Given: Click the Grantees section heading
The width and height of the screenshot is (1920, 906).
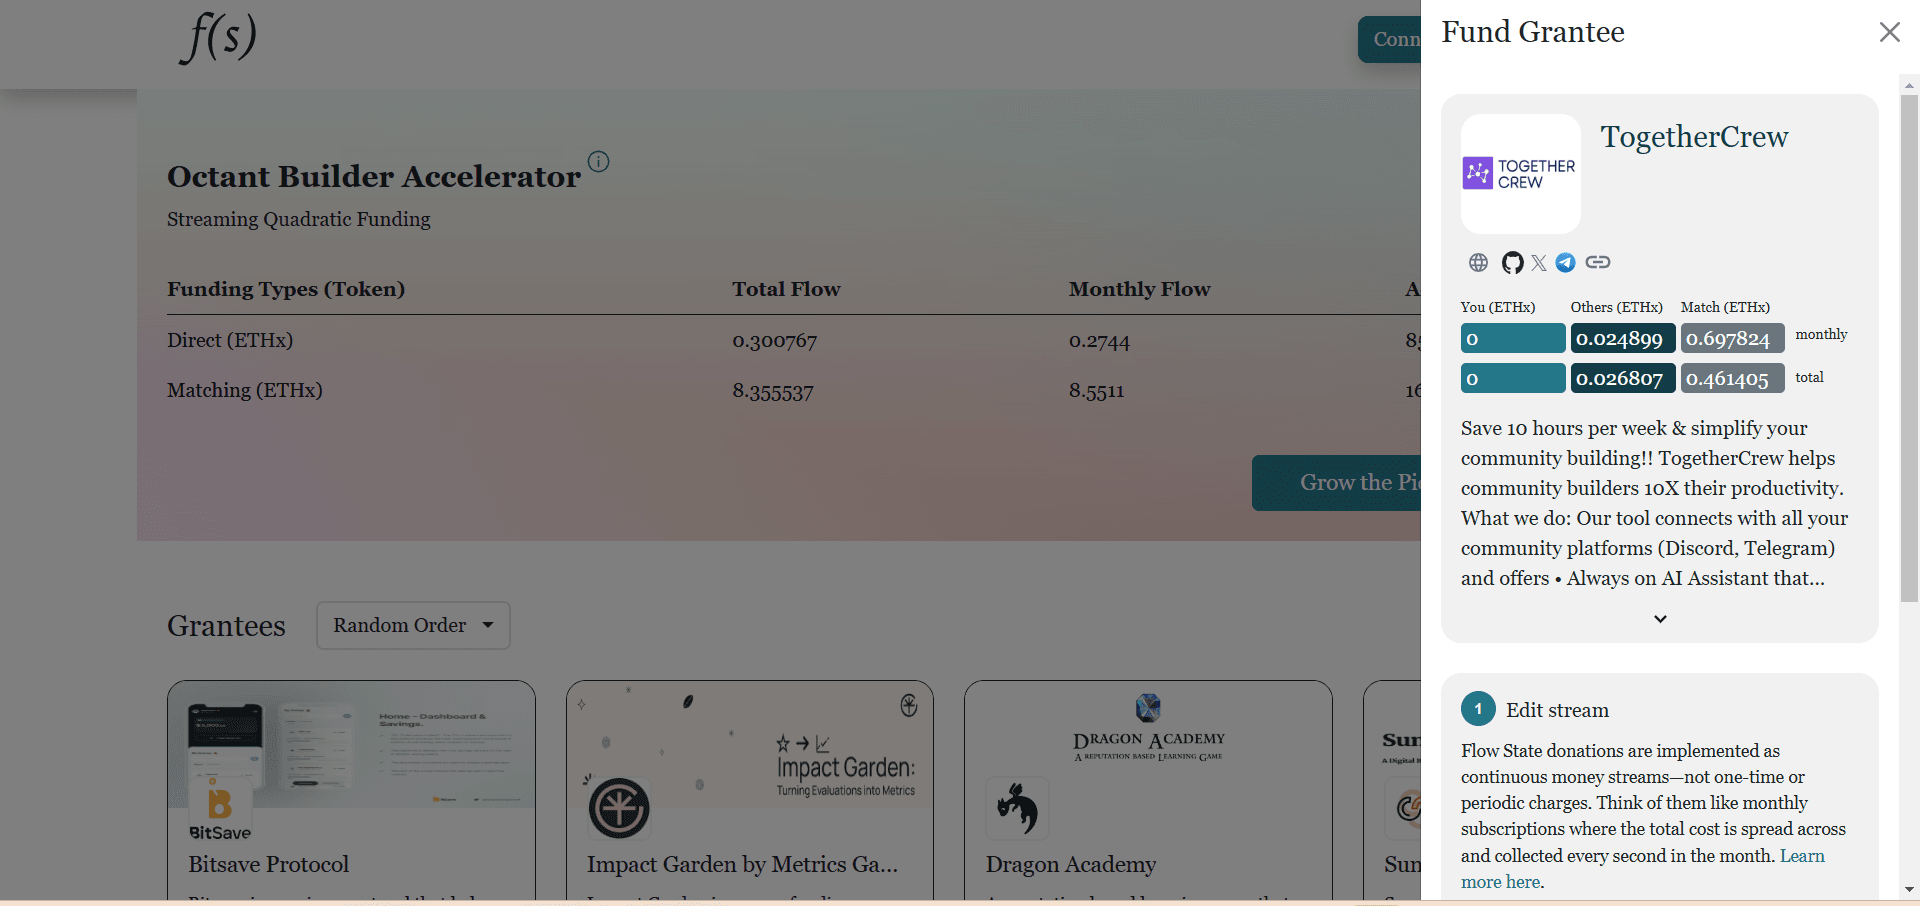Looking at the screenshot, I should (x=226, y=626).
